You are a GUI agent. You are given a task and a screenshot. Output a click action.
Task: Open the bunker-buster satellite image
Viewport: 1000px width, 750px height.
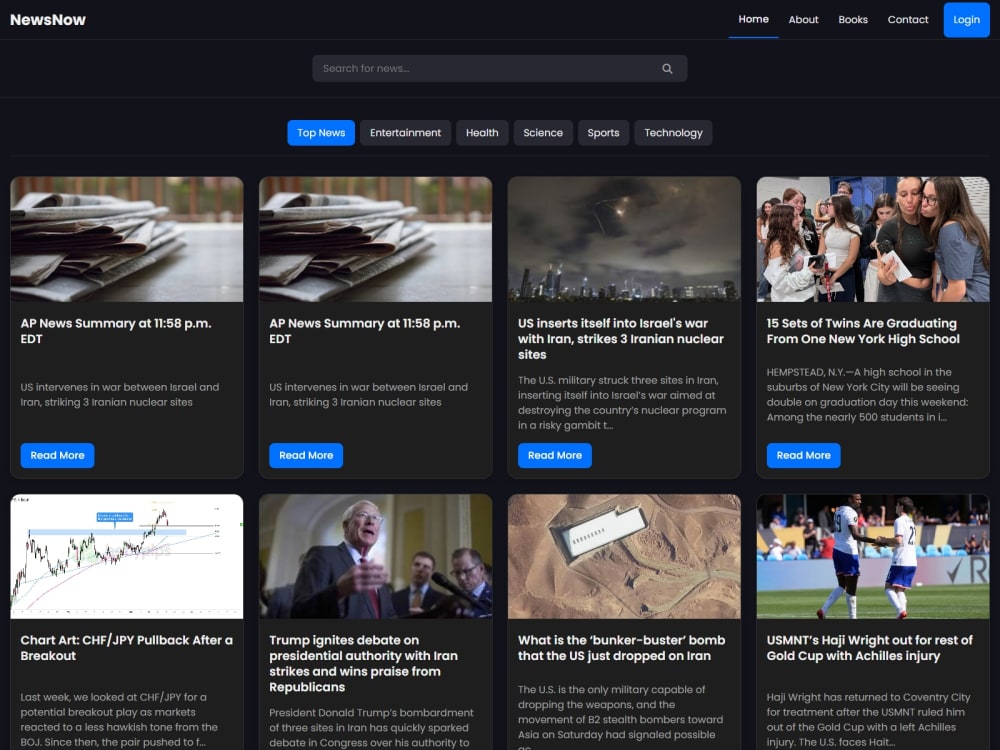(624, 556)
